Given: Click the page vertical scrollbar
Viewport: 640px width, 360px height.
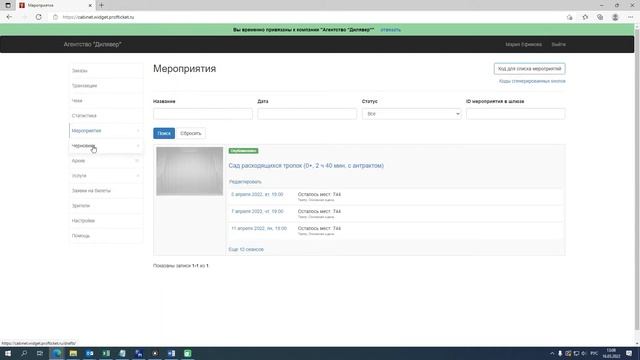Looking at the screenshot, I should point(637,180).
